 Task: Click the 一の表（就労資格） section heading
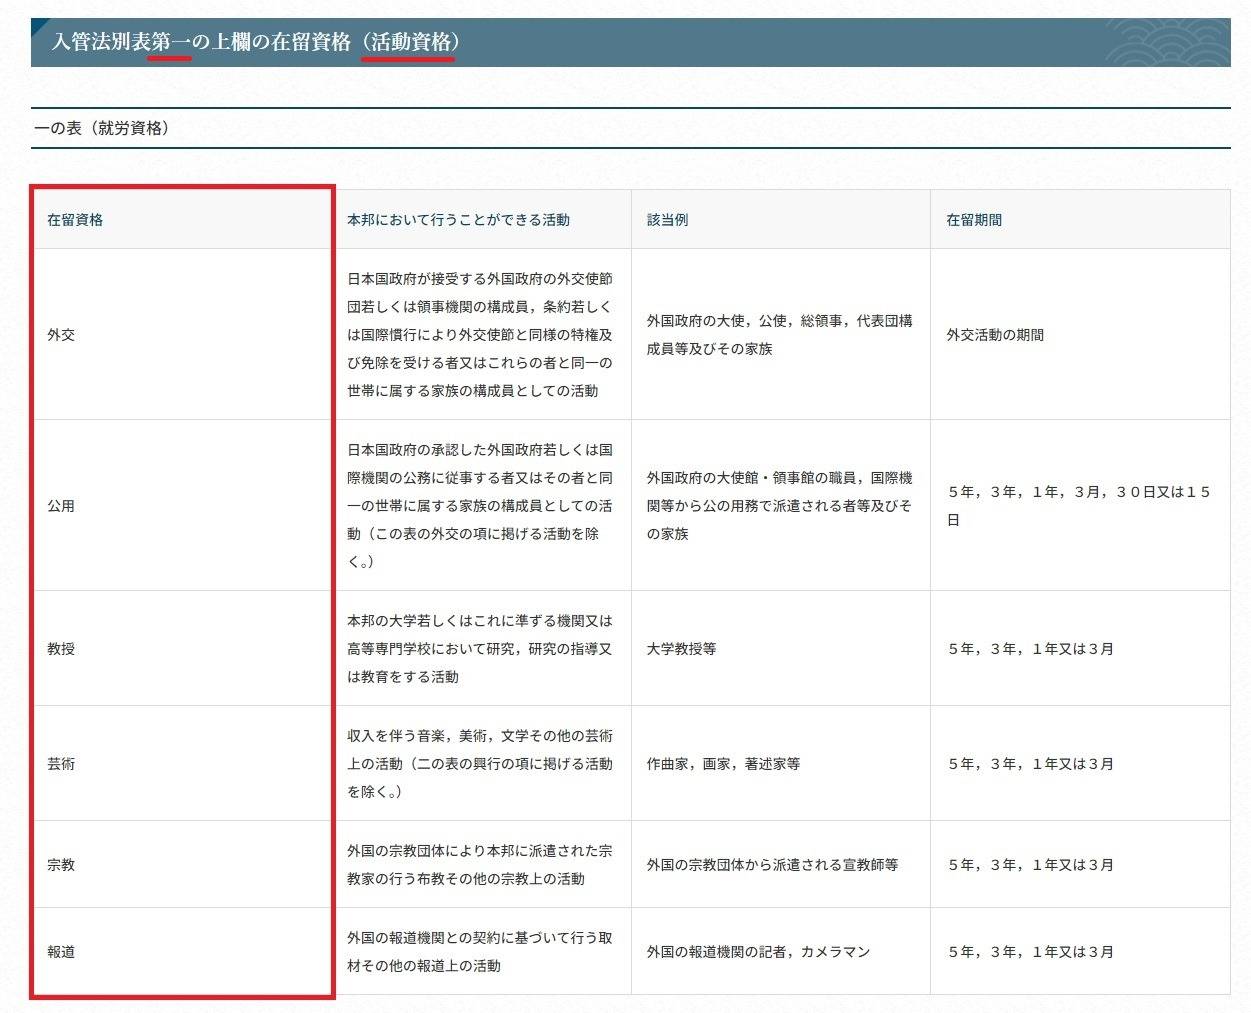(x=102, y=128)
